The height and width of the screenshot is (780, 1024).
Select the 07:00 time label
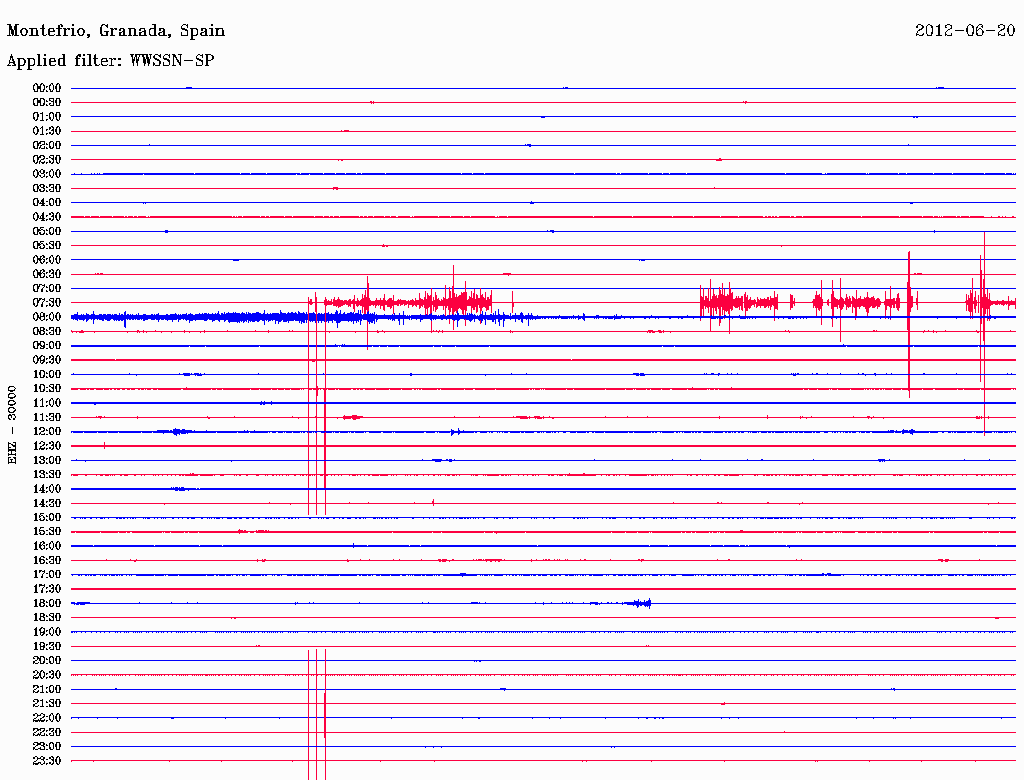[x=47, y=288]
